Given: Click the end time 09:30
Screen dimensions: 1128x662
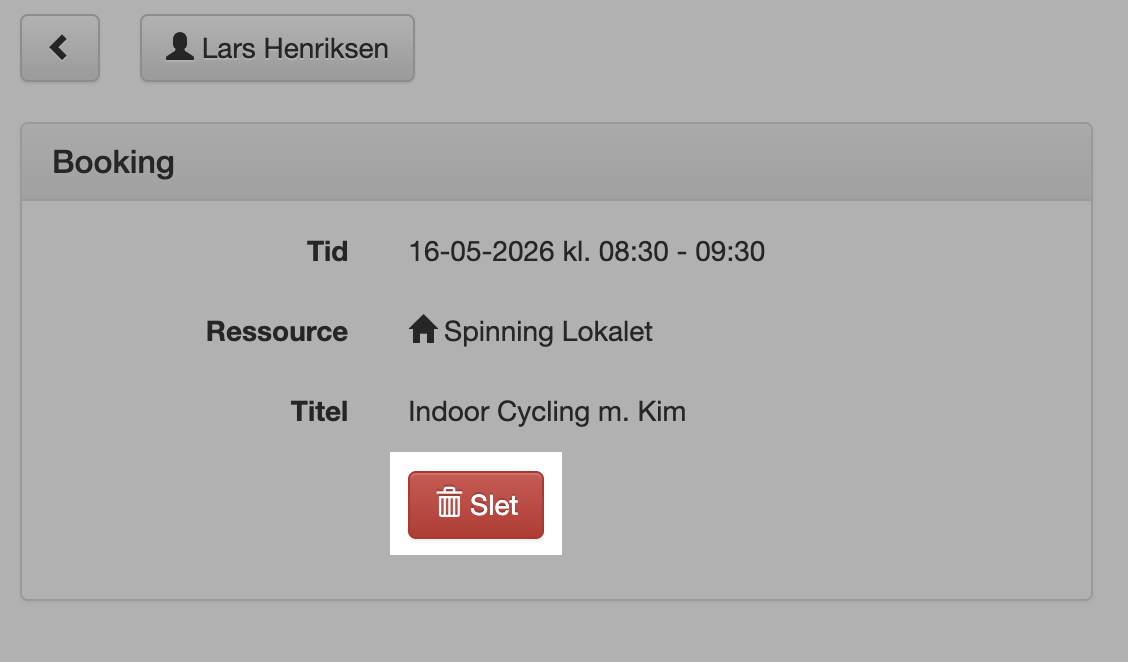Looking at the screenshot, I should coord(729,252).
